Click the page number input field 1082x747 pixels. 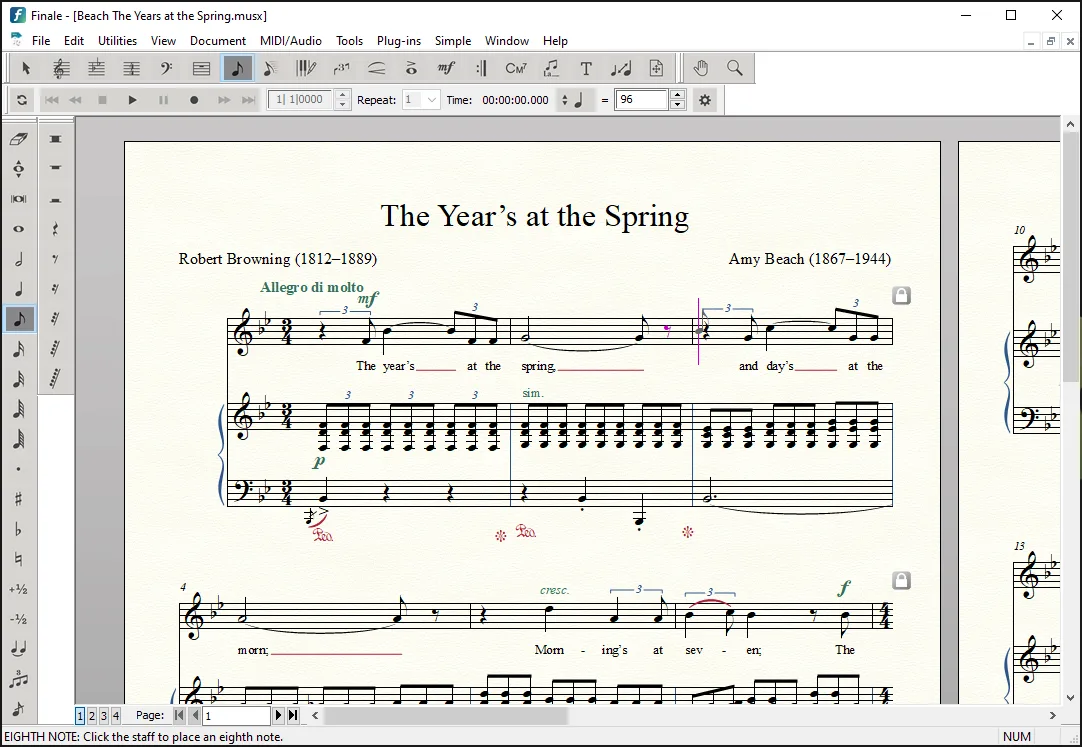click(236, 716)
